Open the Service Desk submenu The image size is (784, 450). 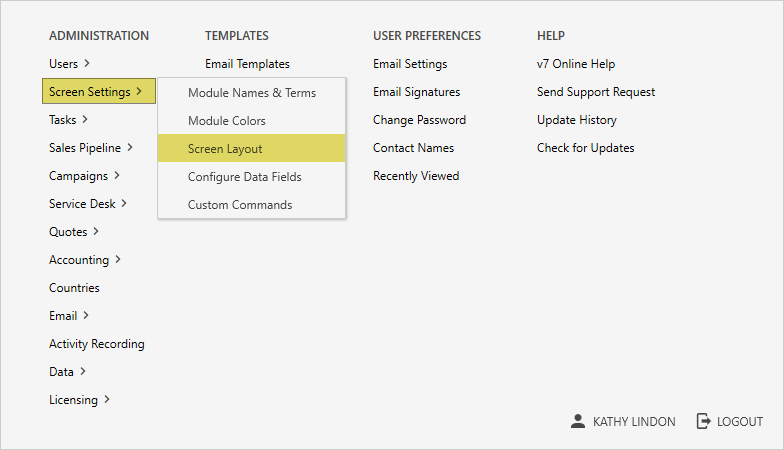tap(88, 204)
